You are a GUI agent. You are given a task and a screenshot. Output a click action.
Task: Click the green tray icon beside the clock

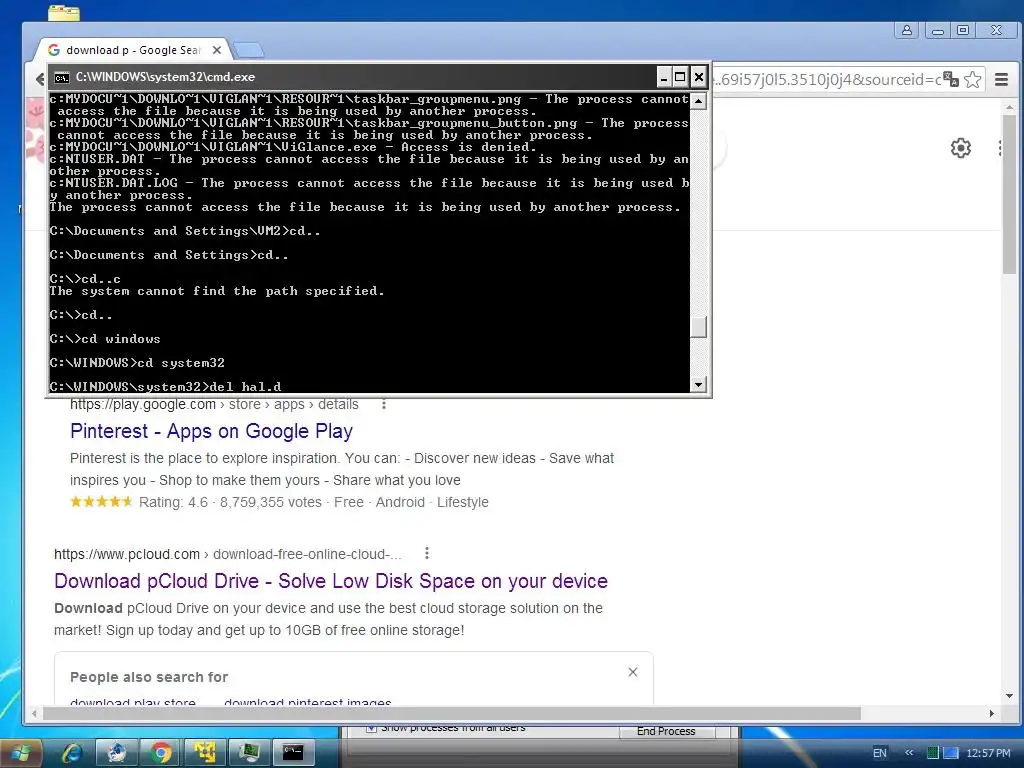tap(933, 753)
